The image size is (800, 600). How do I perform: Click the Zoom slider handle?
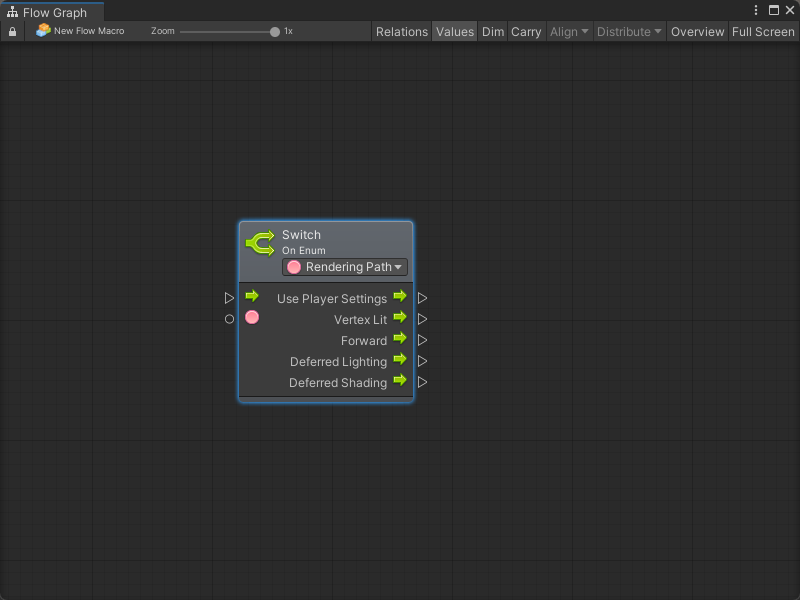(x=275, y=32)
